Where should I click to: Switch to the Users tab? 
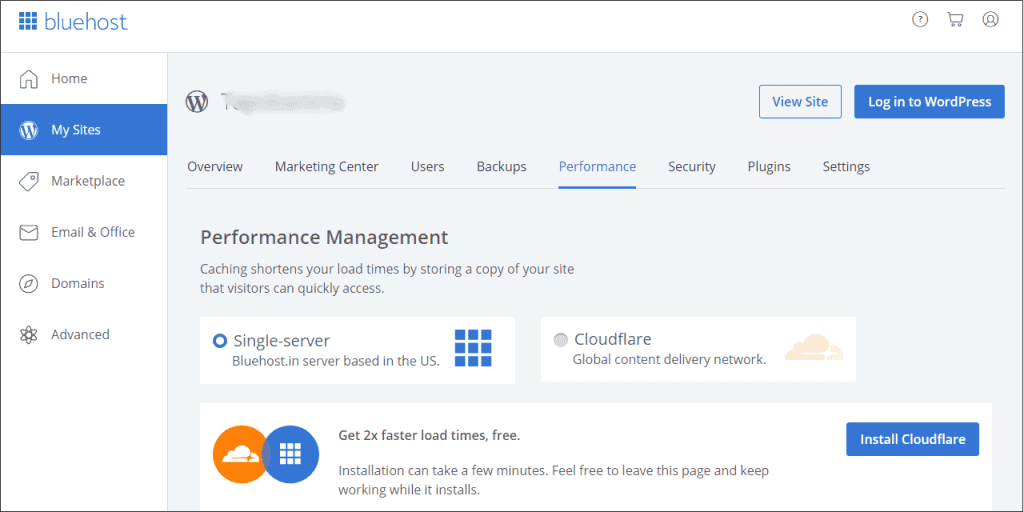(428, 167)
